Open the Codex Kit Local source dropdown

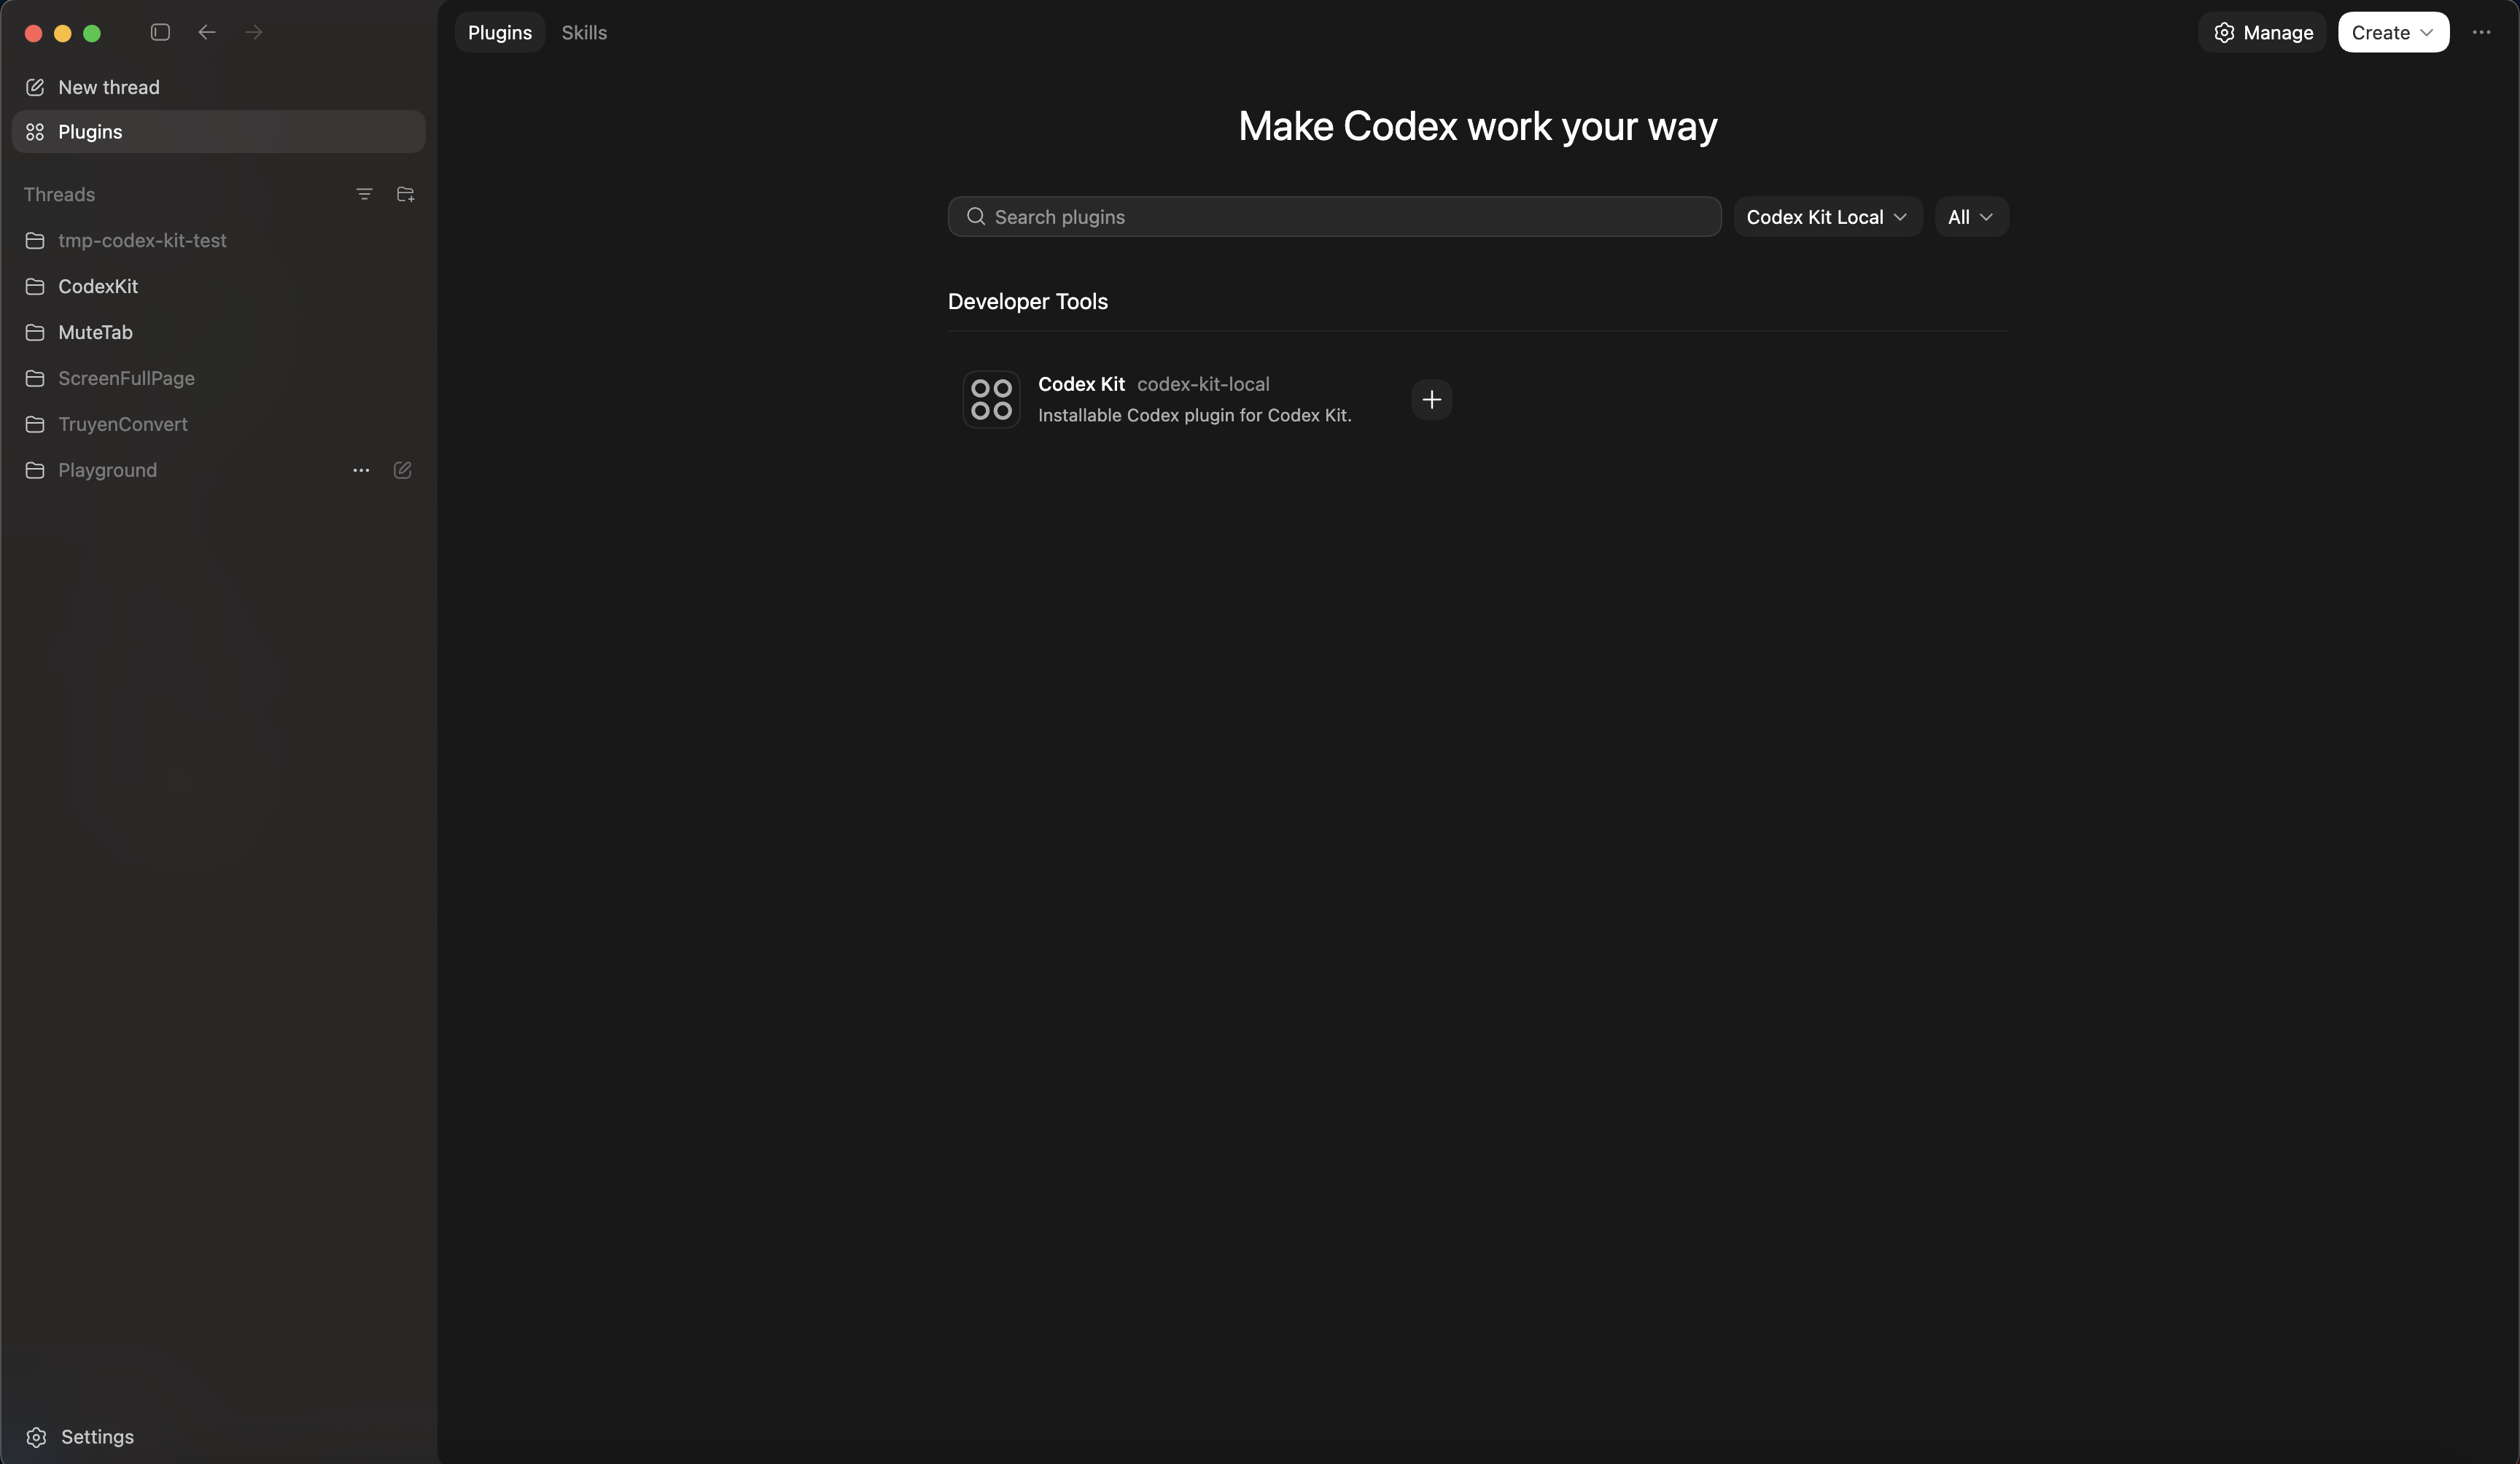(1827, 216)
